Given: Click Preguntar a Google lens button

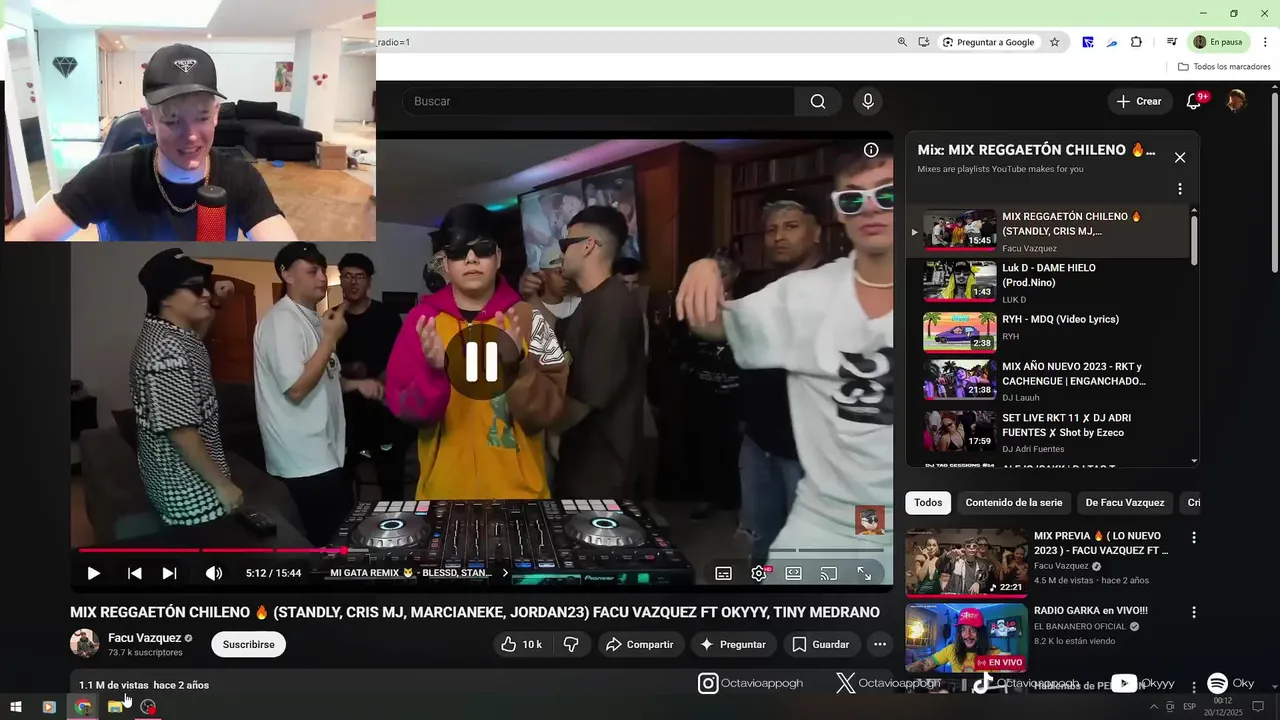Looking at the screenshot, I should pos(989,42).
